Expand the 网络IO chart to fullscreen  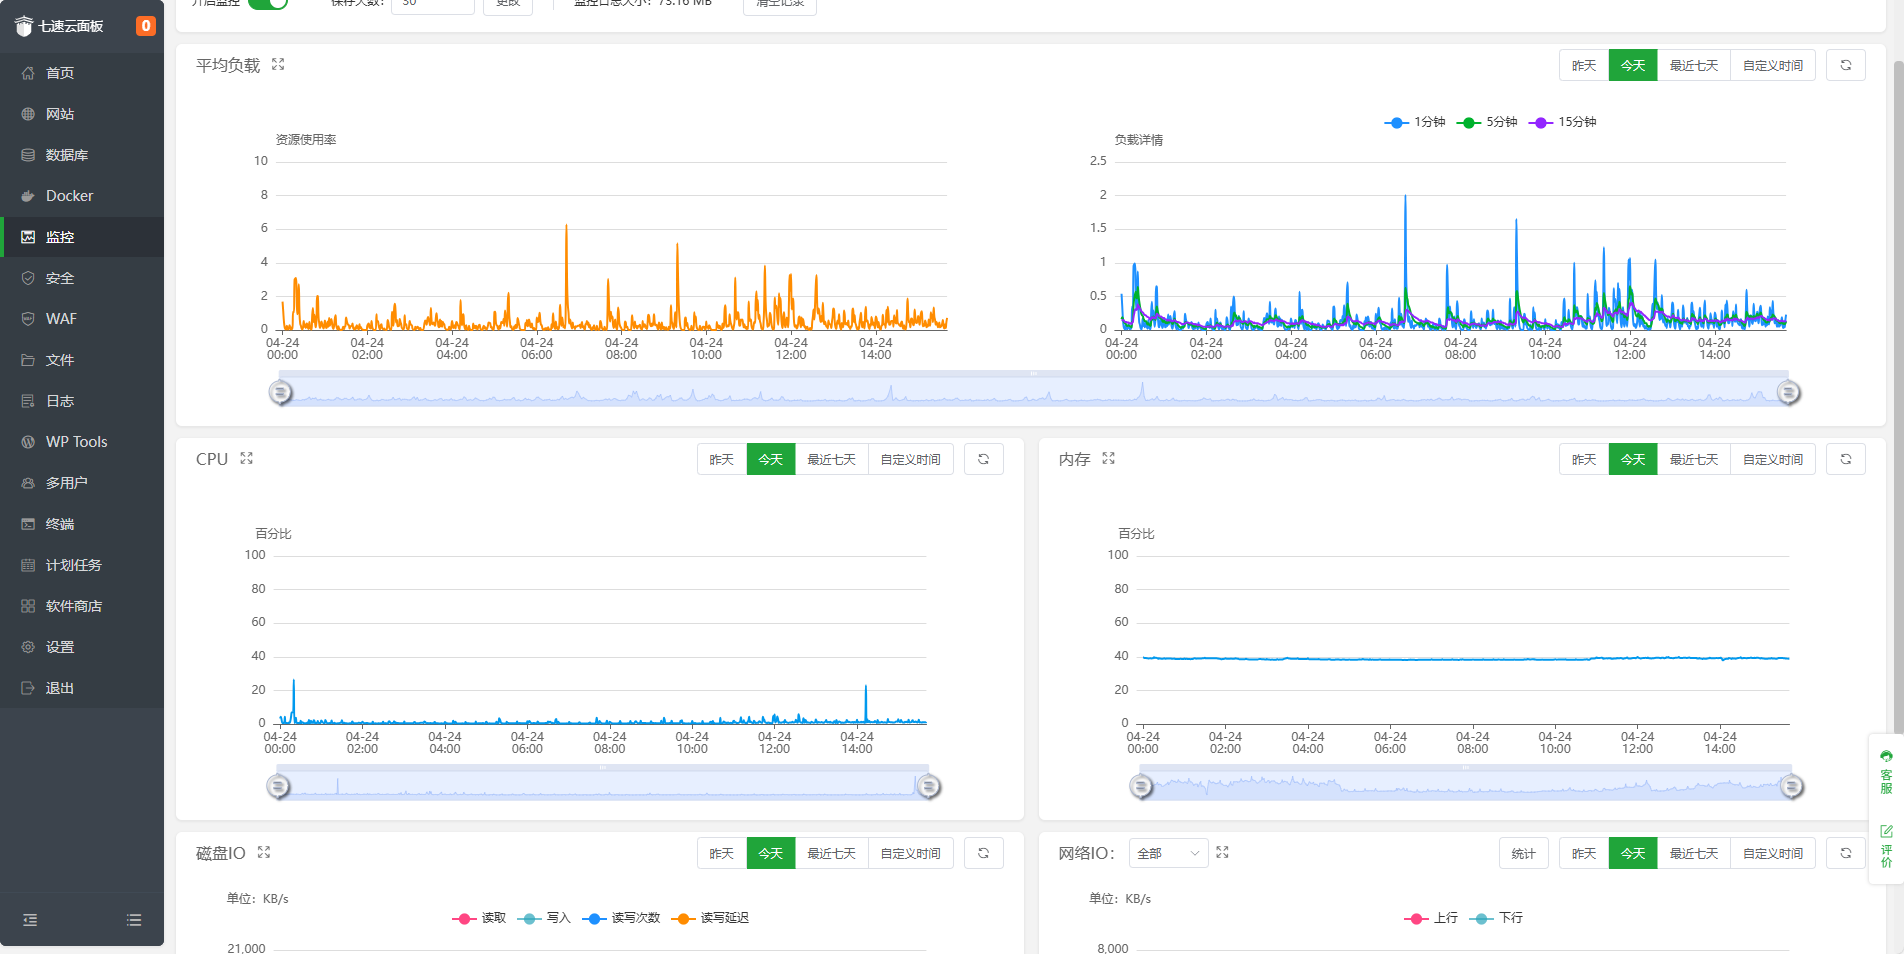click(x=1222, y=852)
